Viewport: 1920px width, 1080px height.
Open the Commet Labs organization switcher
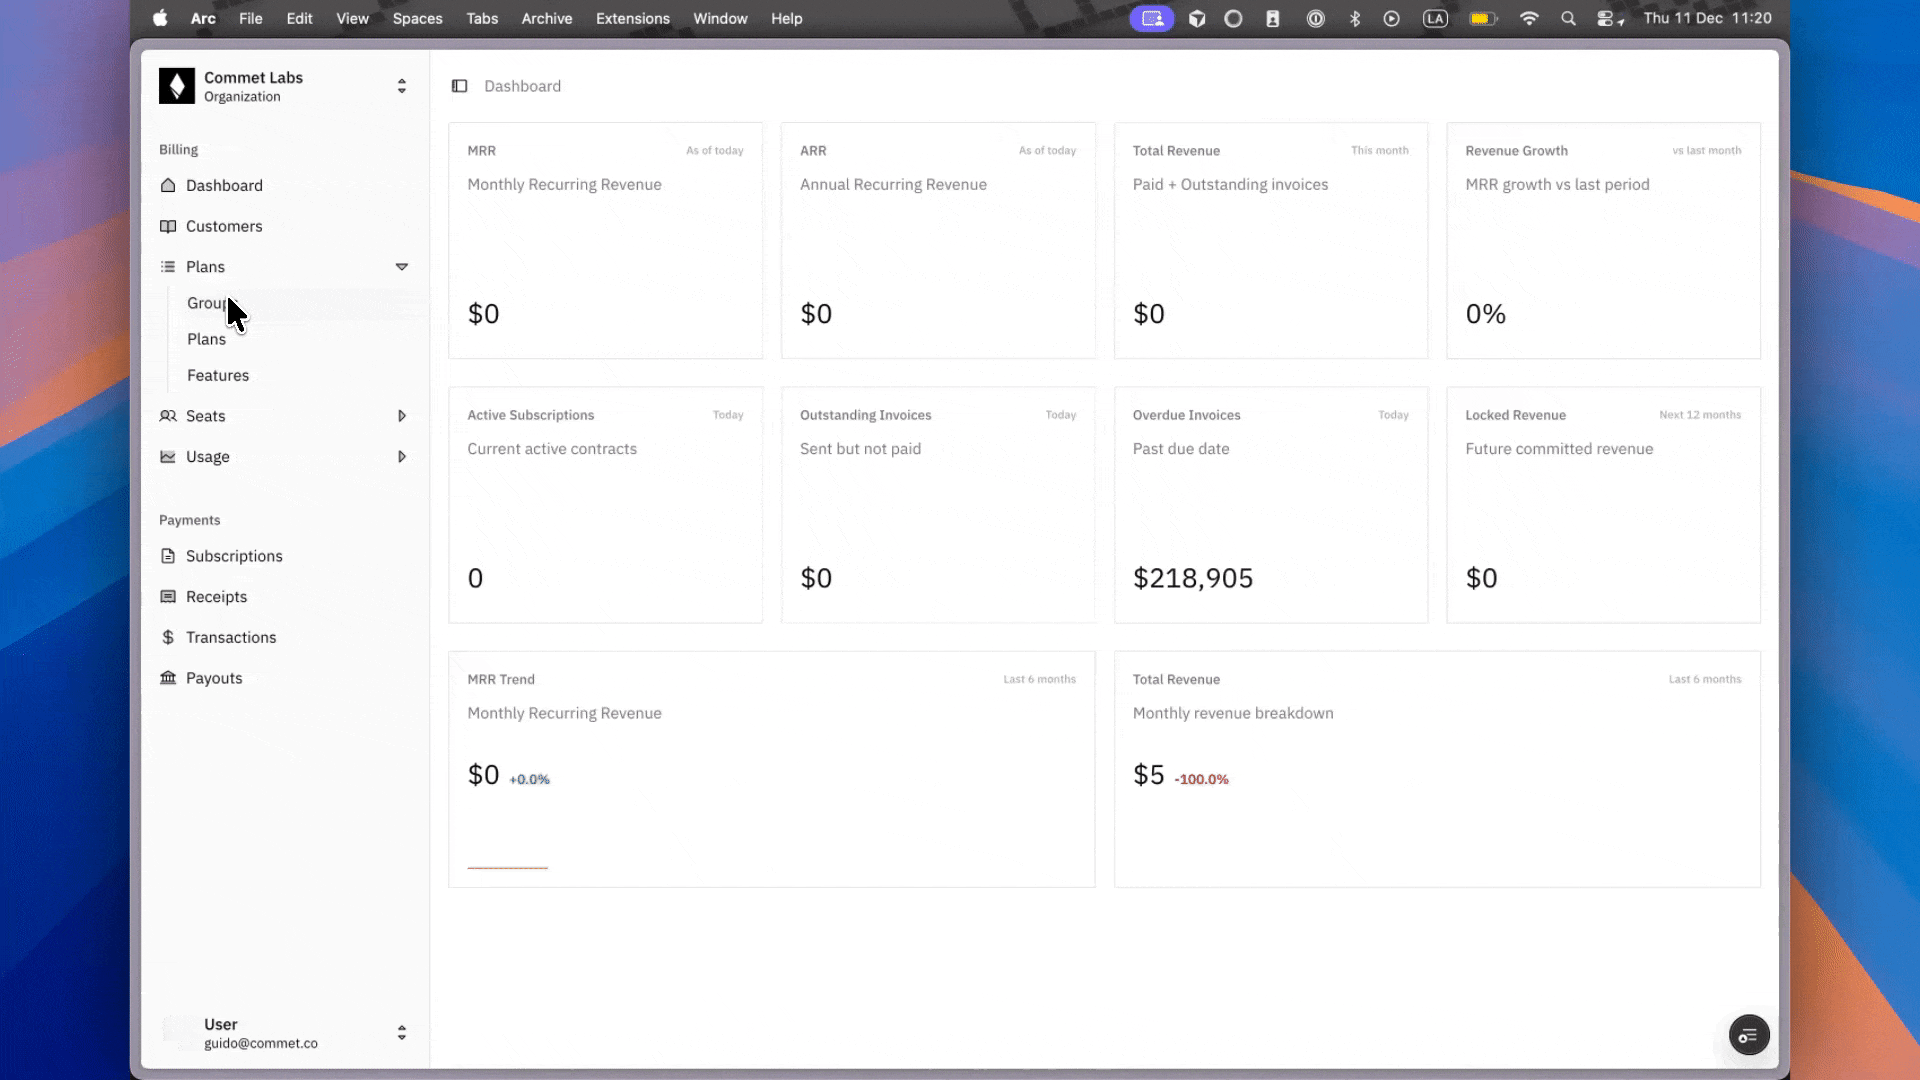tap(402, 86)
